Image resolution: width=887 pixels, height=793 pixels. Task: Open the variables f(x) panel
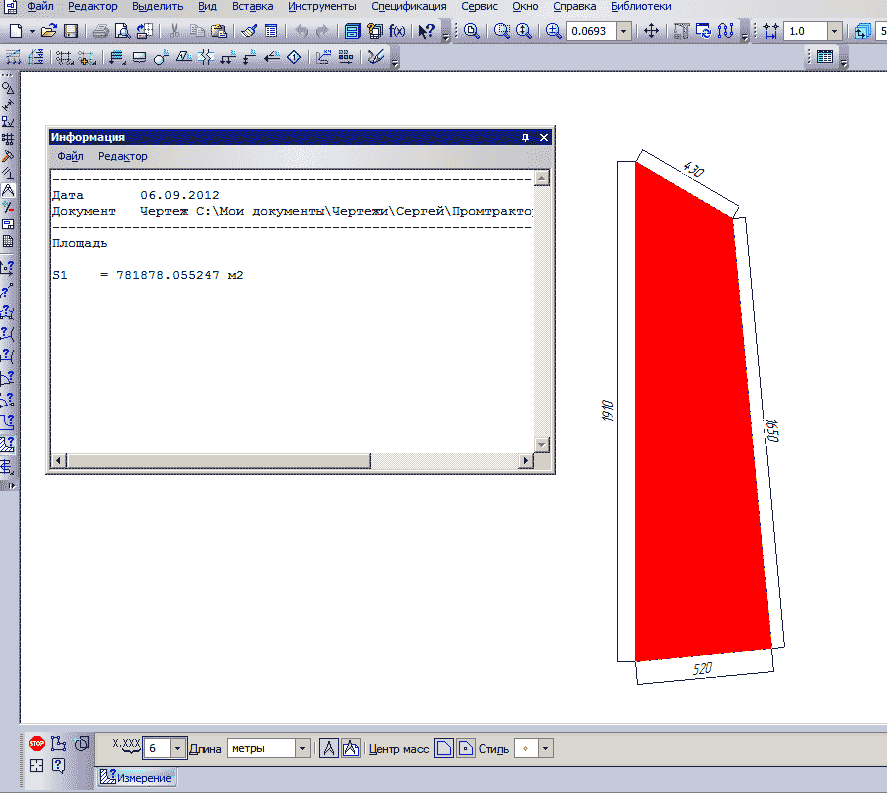point(397,31)
